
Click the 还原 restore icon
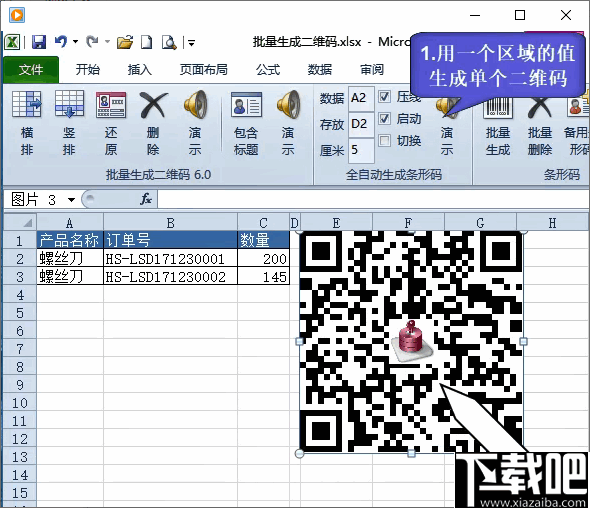pyautogui.click(x=111, y=105)
